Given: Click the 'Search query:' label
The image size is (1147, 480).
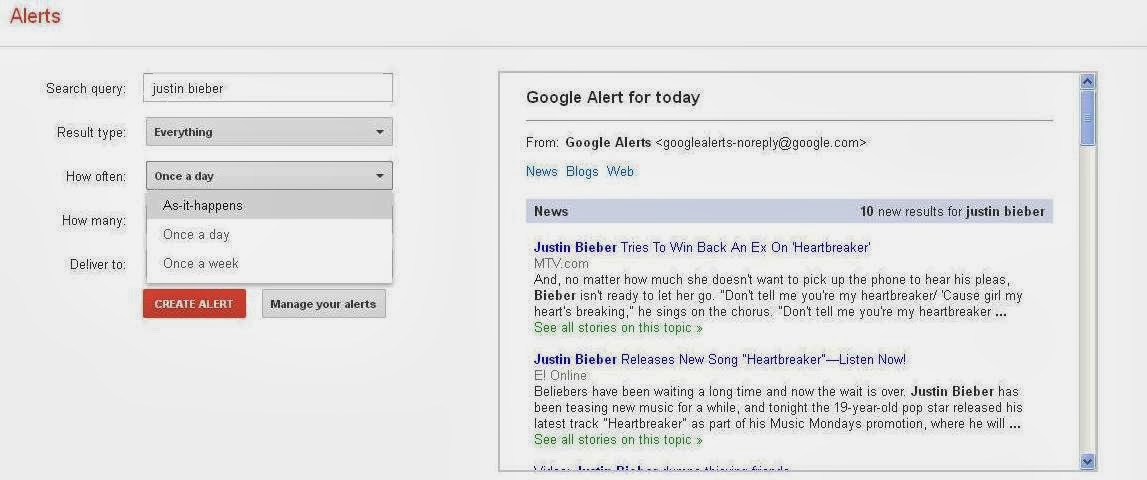Looking at the screenshot, I should 86,89.
